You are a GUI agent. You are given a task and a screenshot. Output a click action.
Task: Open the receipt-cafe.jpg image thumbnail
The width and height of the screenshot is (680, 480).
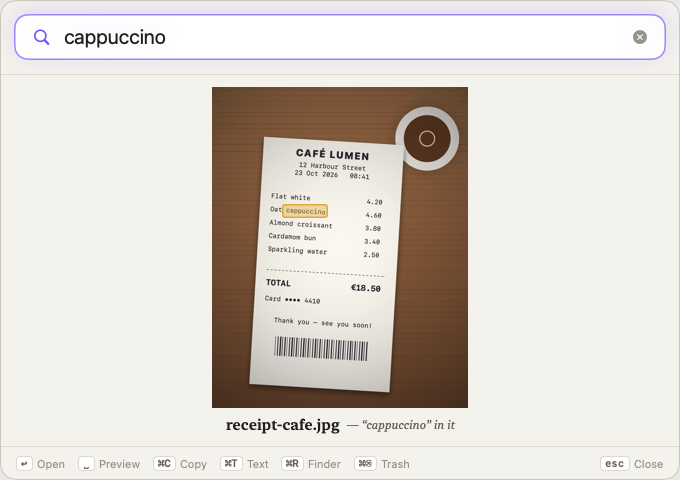tap(340, 247)
